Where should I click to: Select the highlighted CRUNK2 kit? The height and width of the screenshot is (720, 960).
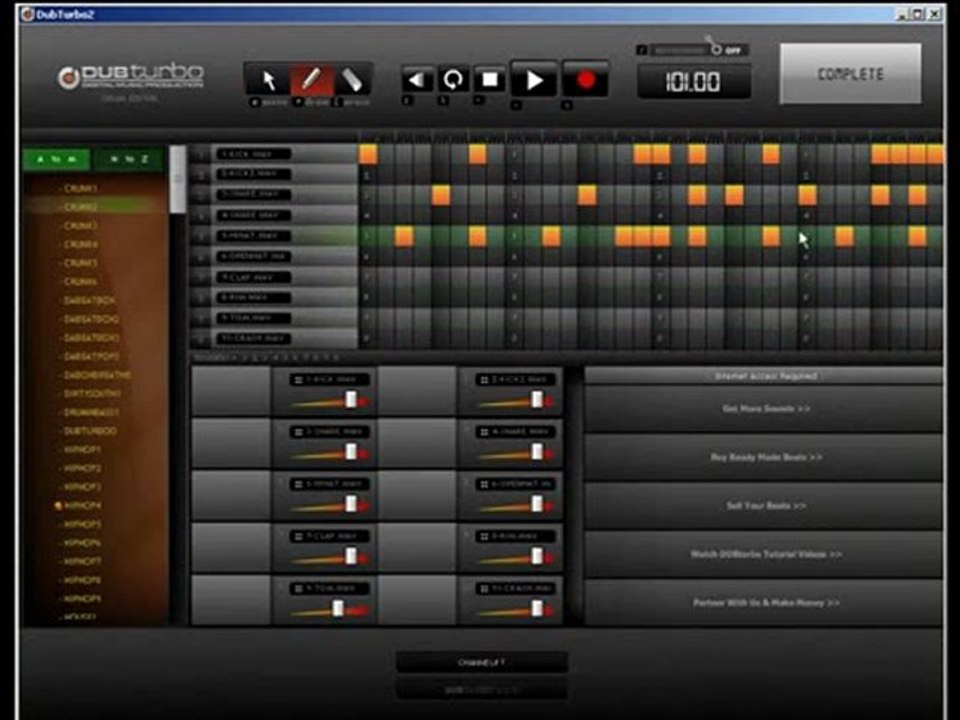tap(80, 207)
